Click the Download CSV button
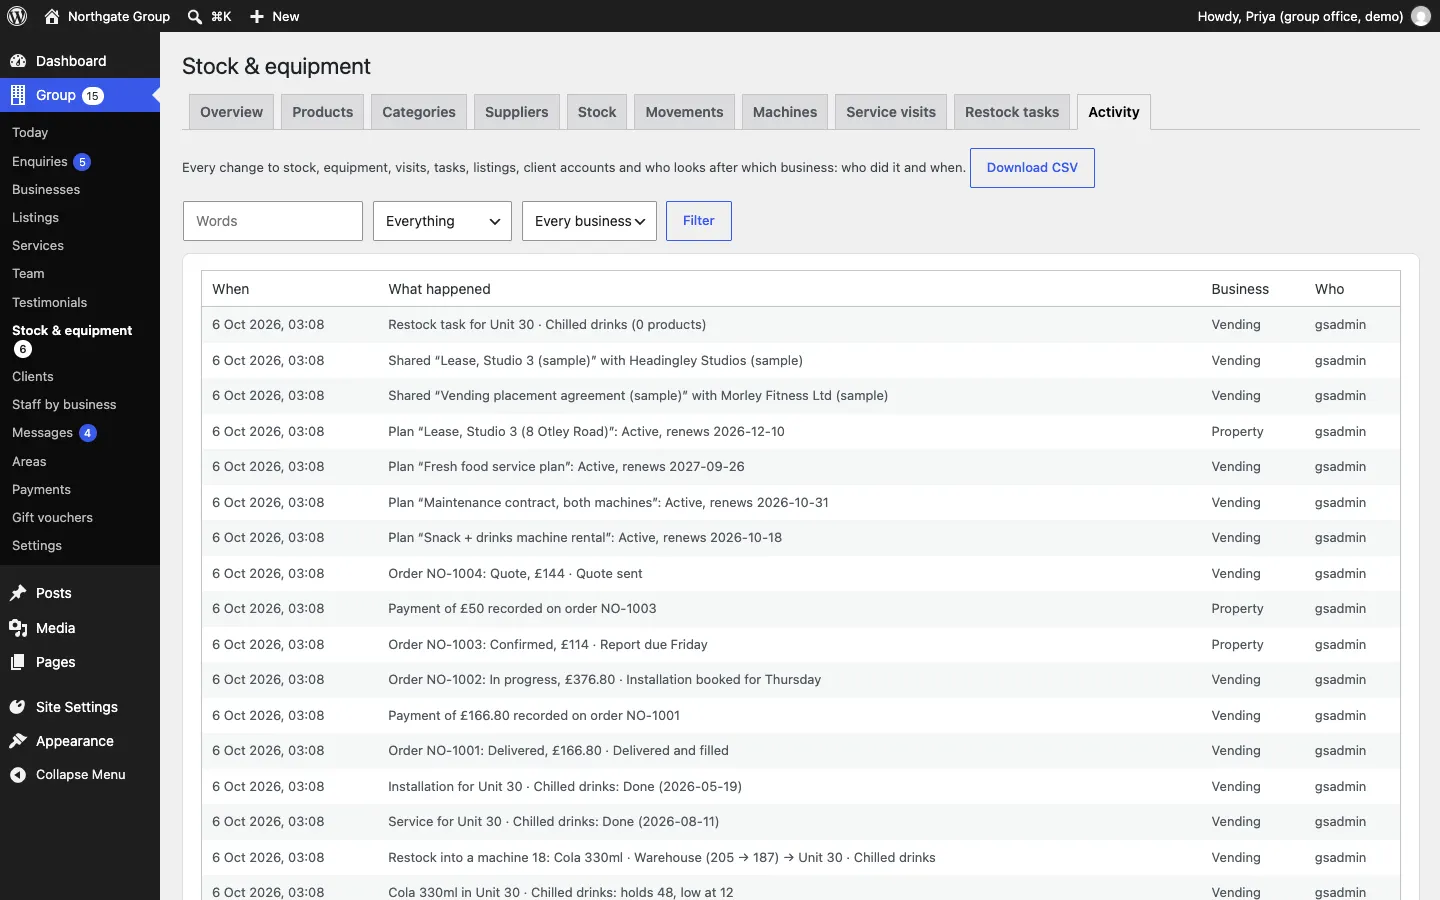The height and width of the screenshot is (900, 1440). pos(1032,168)
